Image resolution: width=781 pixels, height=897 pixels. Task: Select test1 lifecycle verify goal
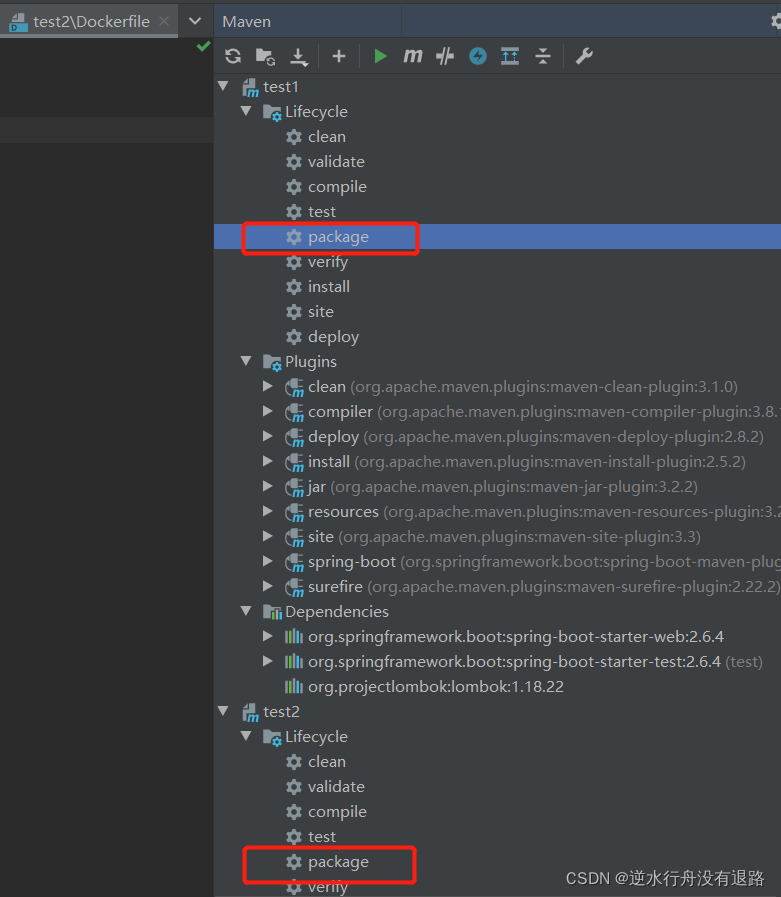click(x=328, y=262)
